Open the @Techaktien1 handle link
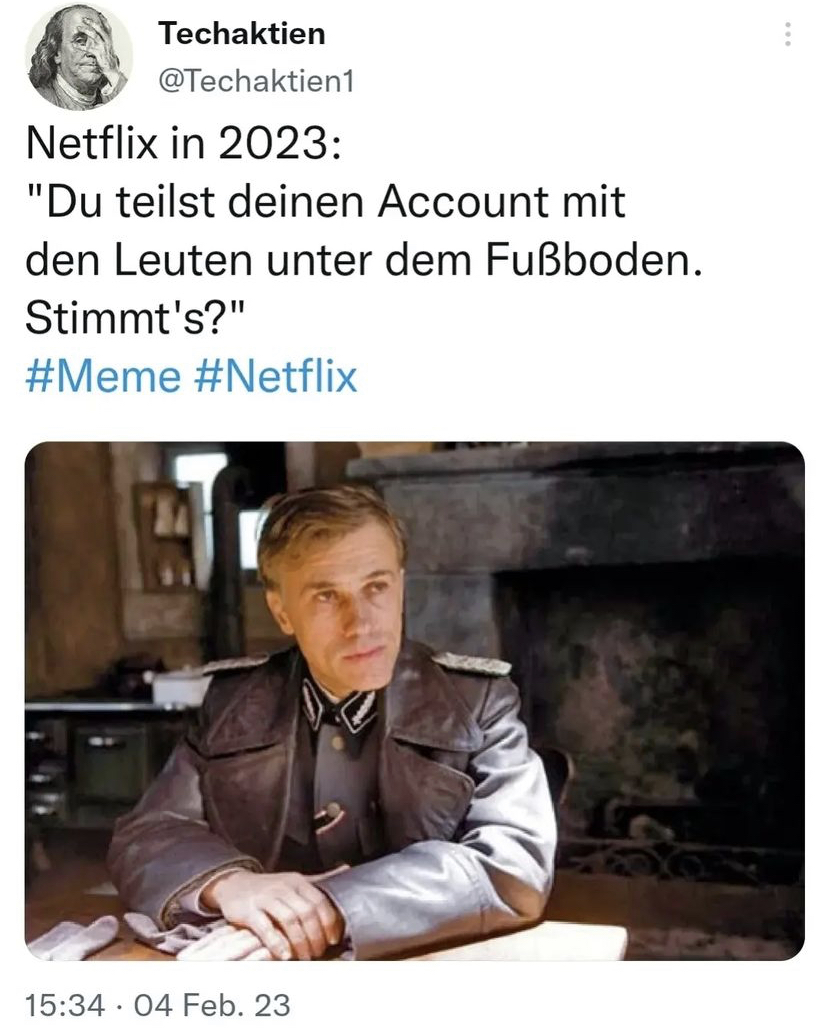The width and height of the screenshot is (828, 1028). coord(256,82)
